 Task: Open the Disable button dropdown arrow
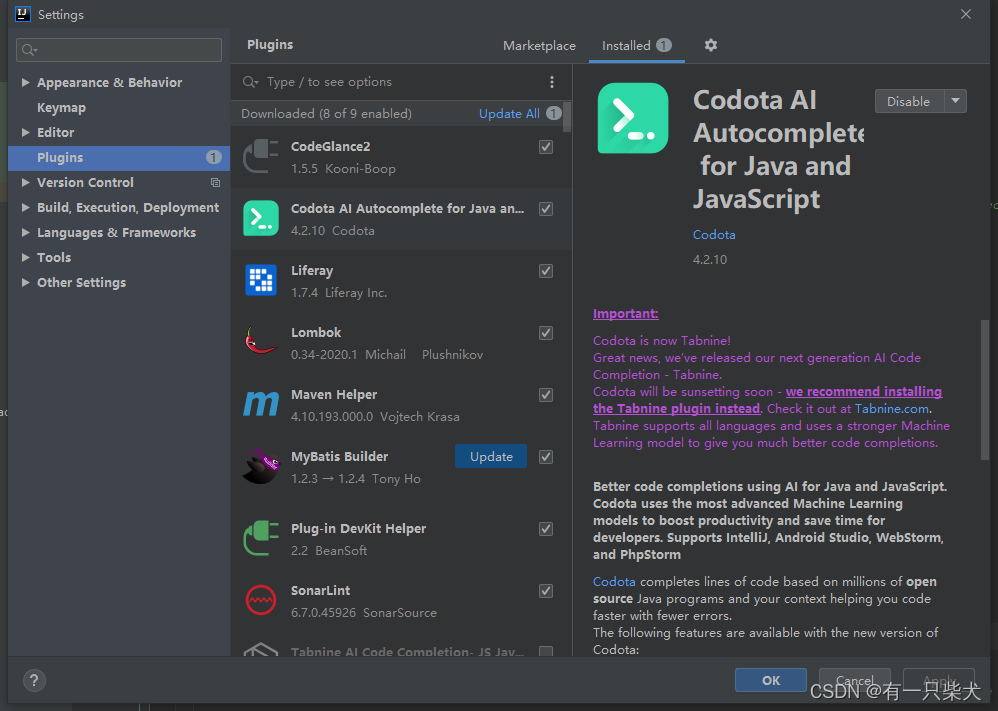[956, 101]
